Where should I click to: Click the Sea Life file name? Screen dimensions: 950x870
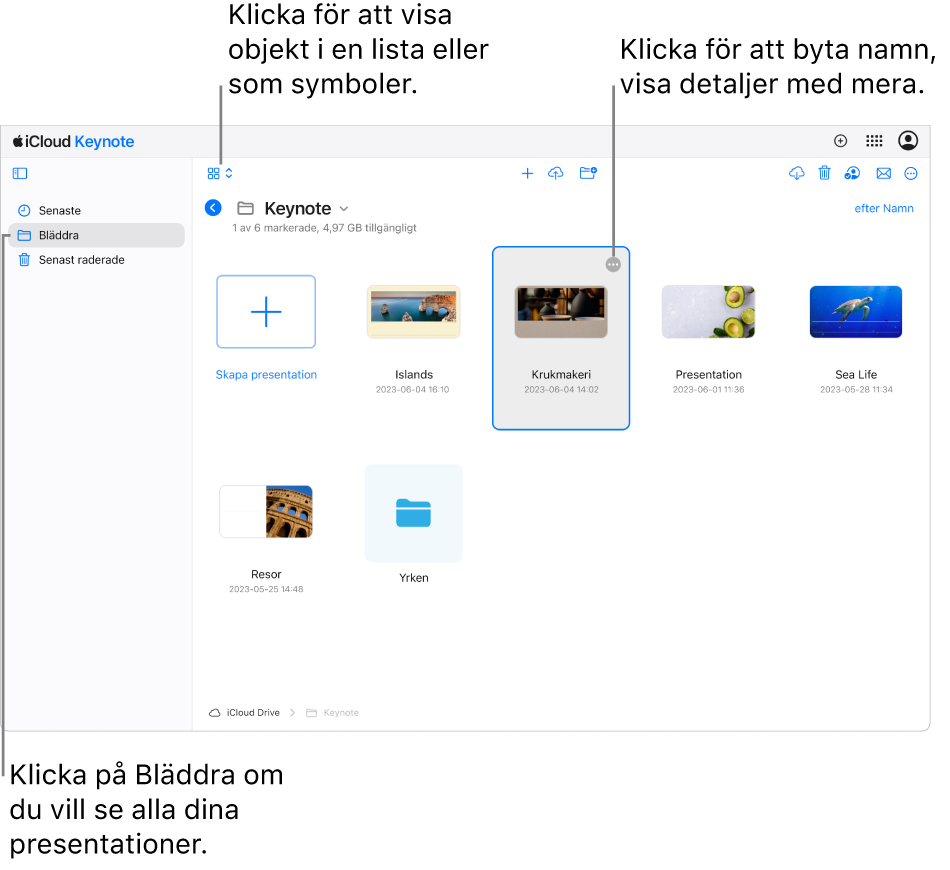(855, 374)
